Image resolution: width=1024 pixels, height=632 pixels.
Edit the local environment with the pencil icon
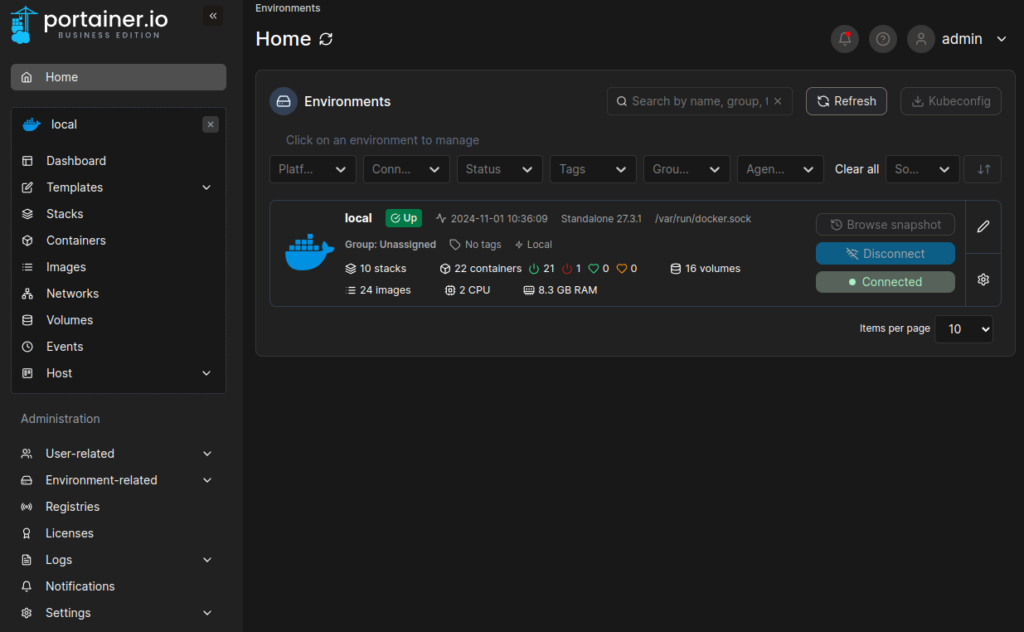pyautogui.click(x=983, y=227)
